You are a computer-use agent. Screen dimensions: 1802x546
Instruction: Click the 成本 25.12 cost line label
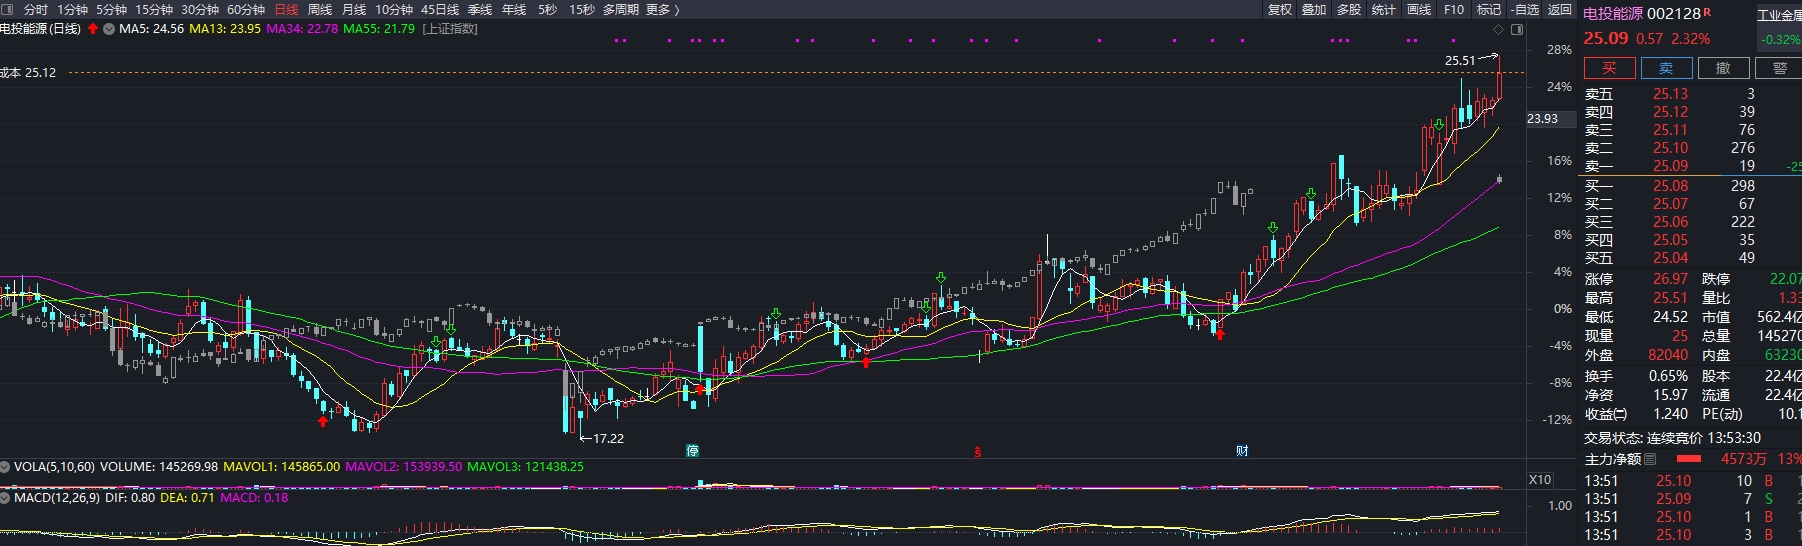(x=28, y=73)
